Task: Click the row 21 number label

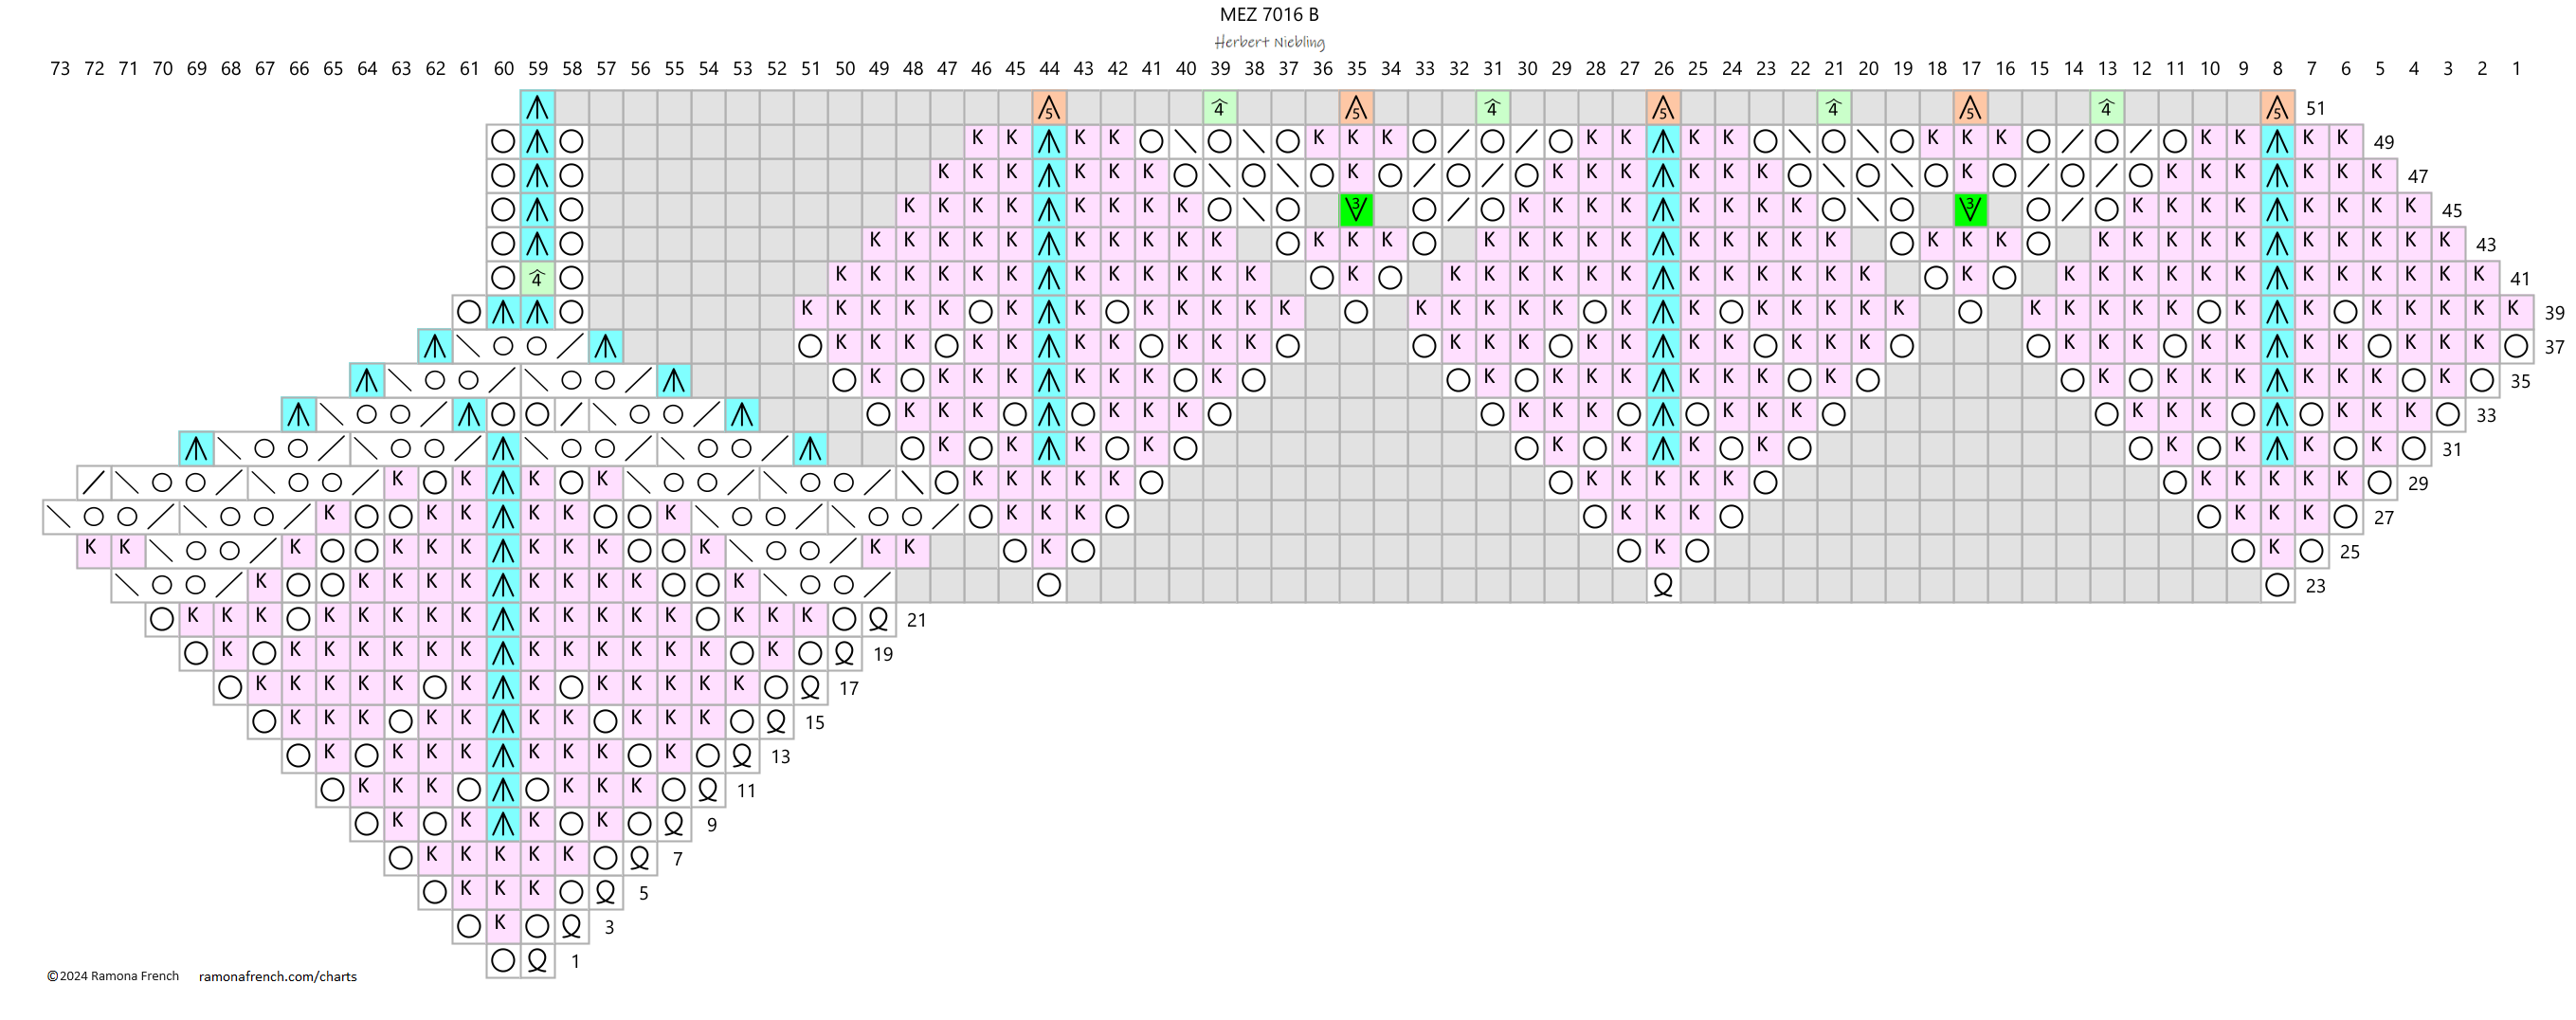Action: point(916,620)
